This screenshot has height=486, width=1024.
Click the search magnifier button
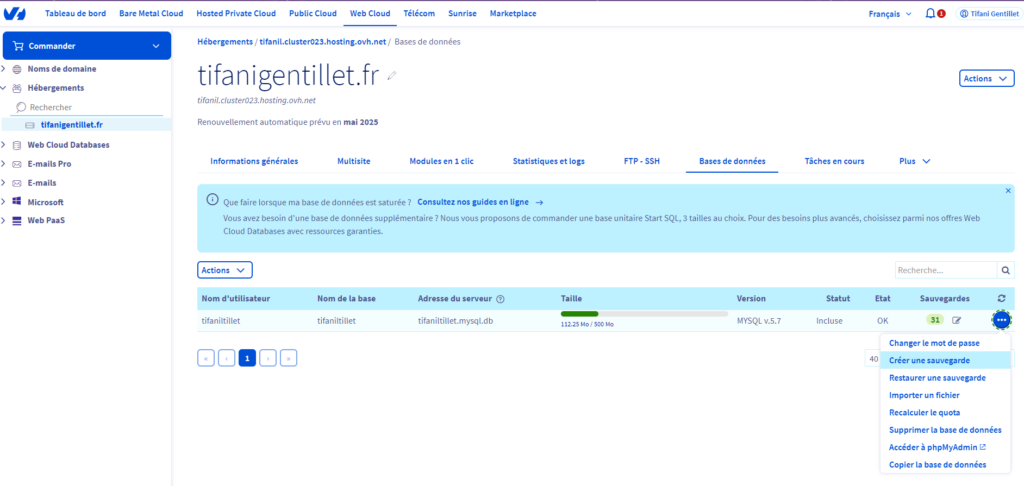click(1006, 270)
